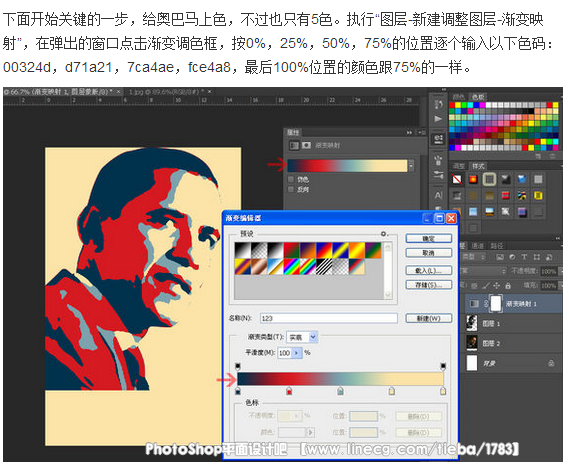This screenshot has width=569, height=466.
Task: Click the New (新建) gradient button
Action: click(x=429, y=318)
